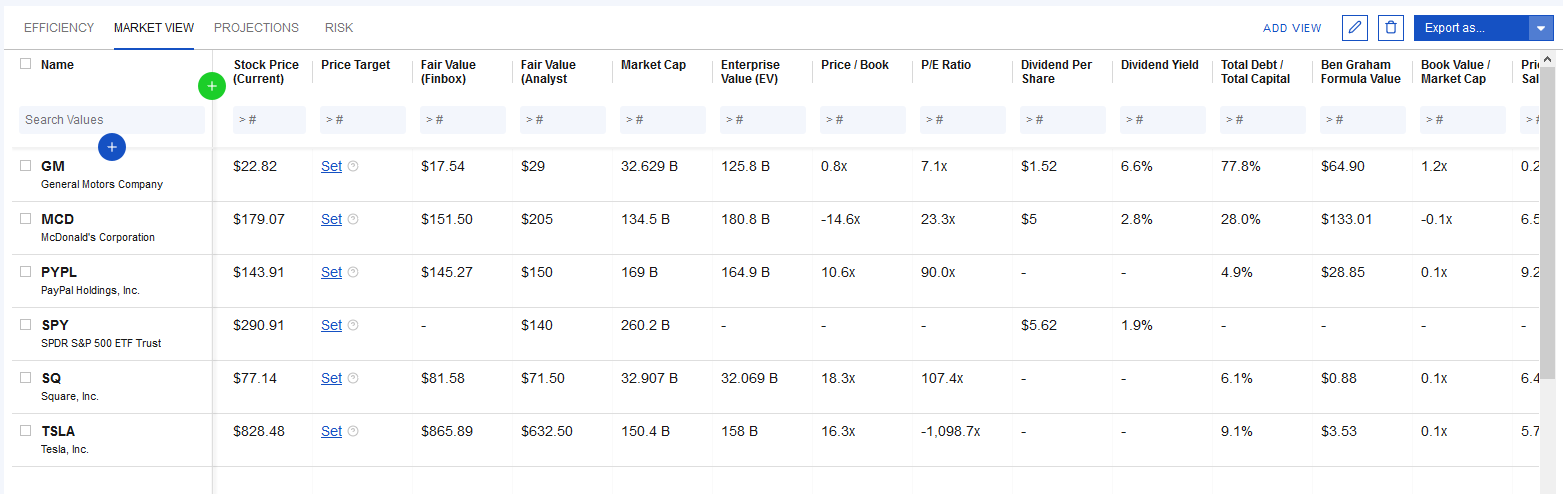1563x494 pixels.
Task: Click the trash delete view icon
Action: [1391, 28]
